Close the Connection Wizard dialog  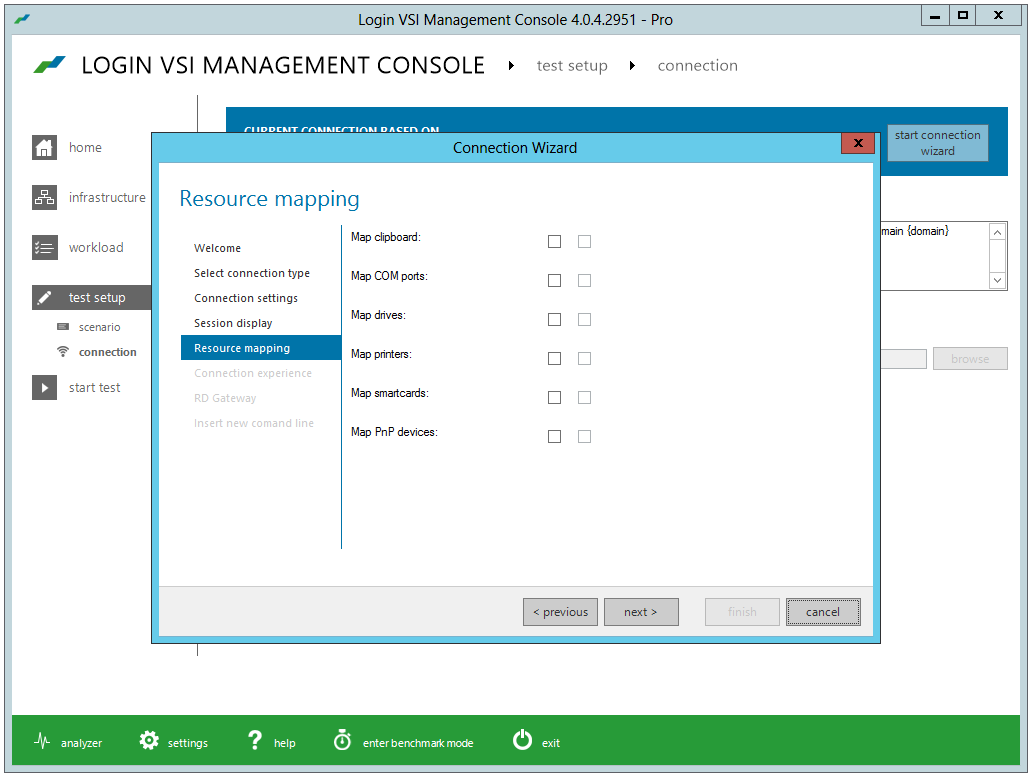[x=858, y=143]
